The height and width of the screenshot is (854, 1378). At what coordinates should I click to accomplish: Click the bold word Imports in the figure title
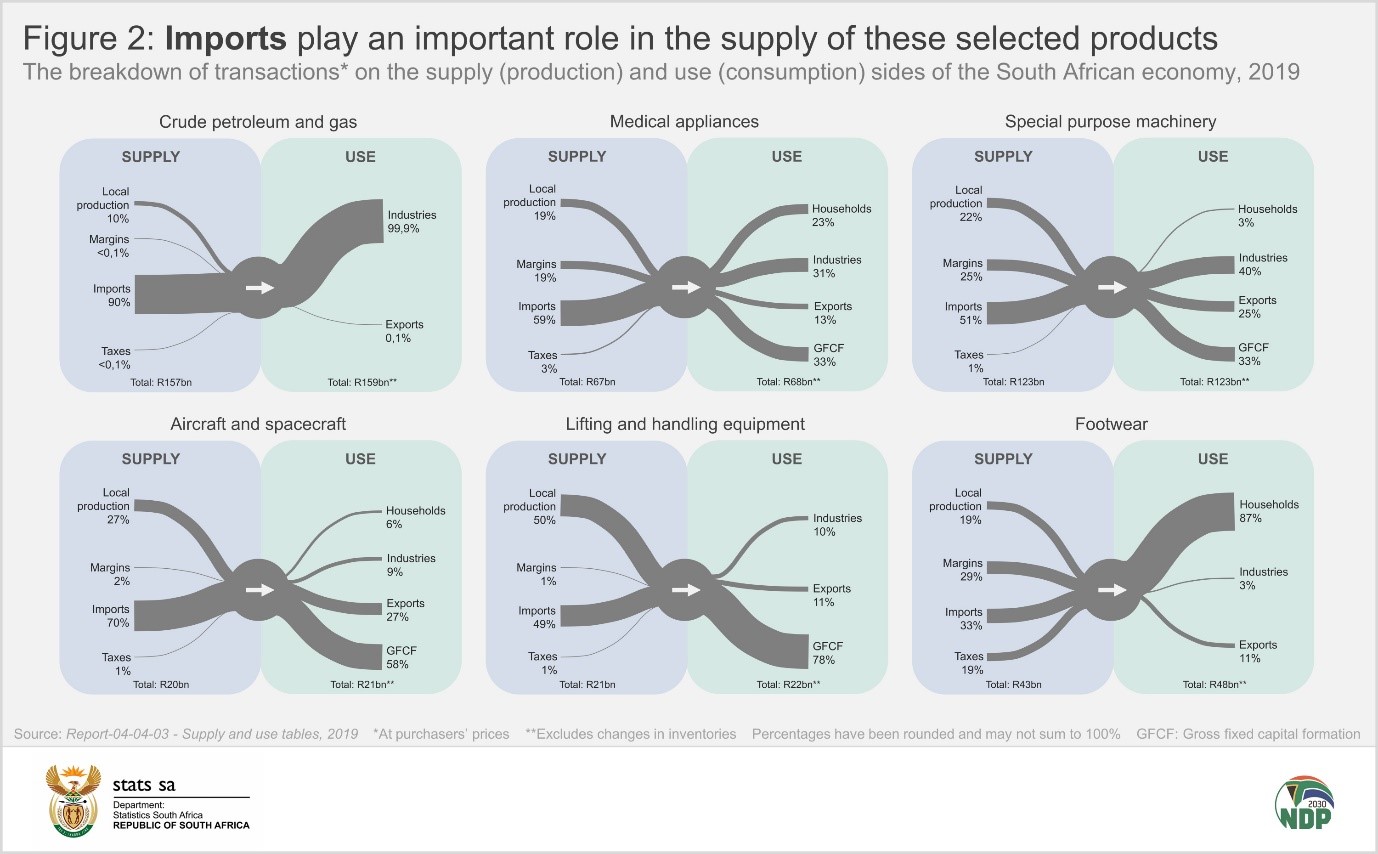pos(226,39)
